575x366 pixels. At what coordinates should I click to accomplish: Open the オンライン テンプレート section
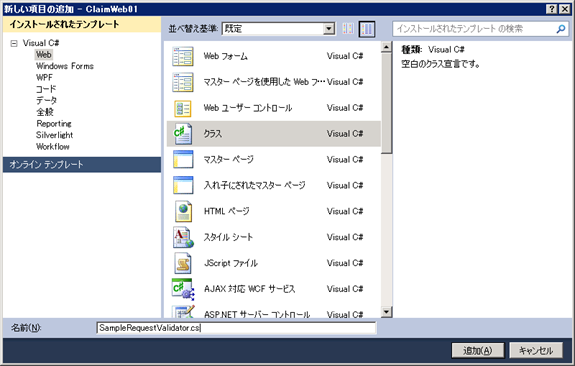82,165
